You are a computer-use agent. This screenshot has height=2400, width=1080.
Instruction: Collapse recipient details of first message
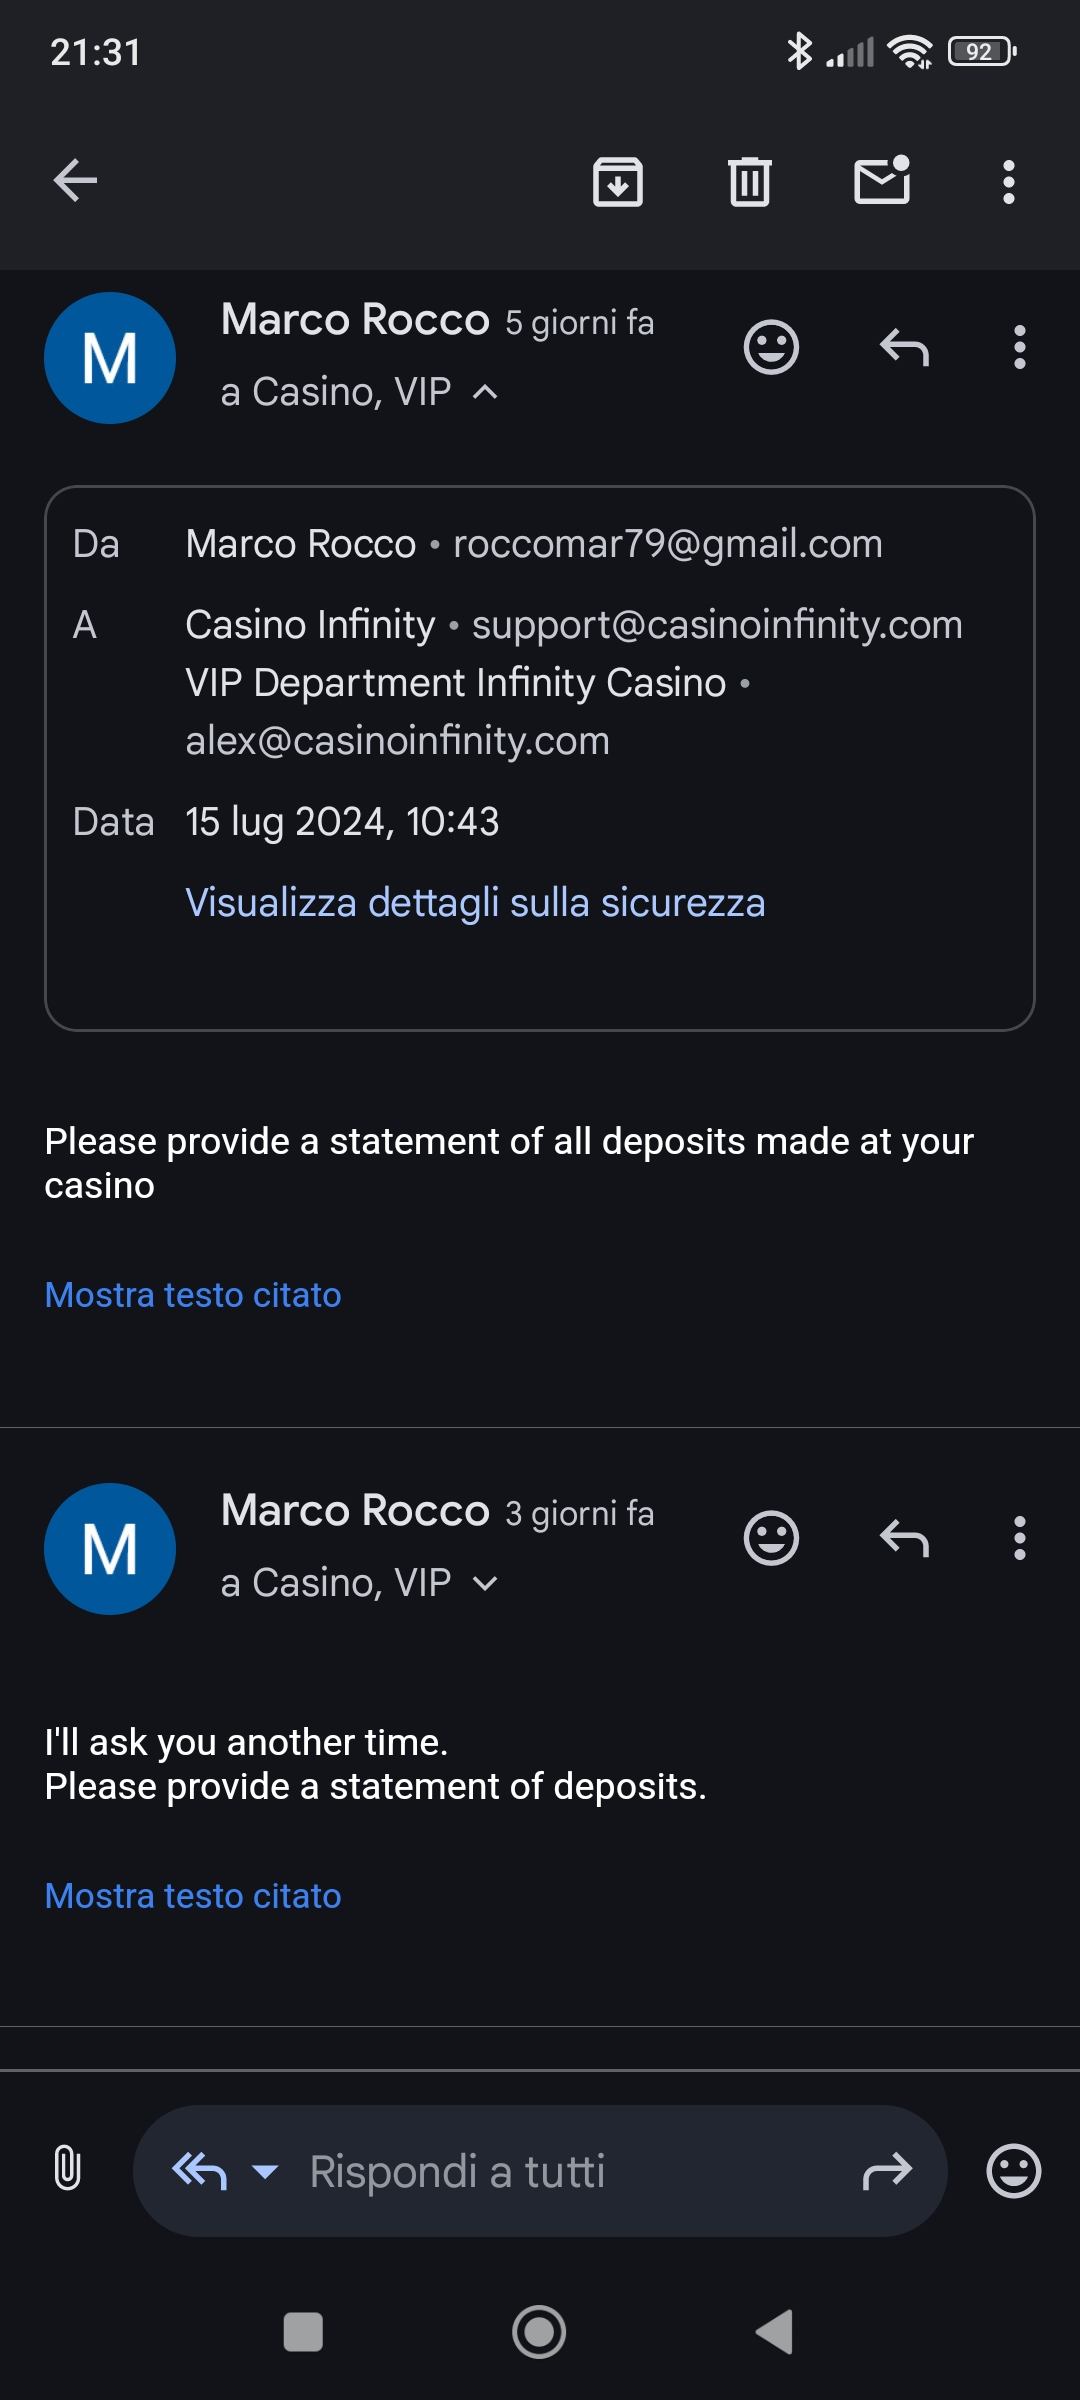pyautogui.click(x=485, y=392)
